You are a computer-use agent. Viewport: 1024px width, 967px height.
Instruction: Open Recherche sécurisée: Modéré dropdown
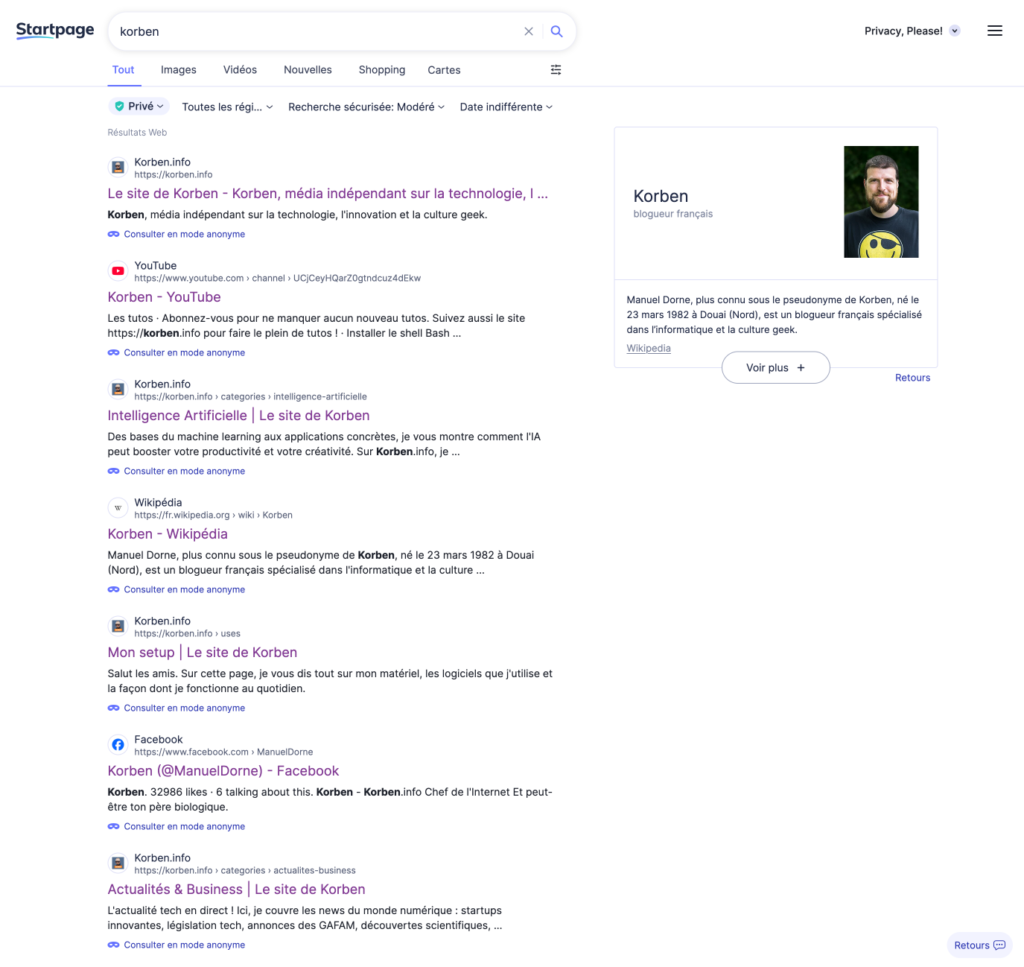(x=366, y=107)
